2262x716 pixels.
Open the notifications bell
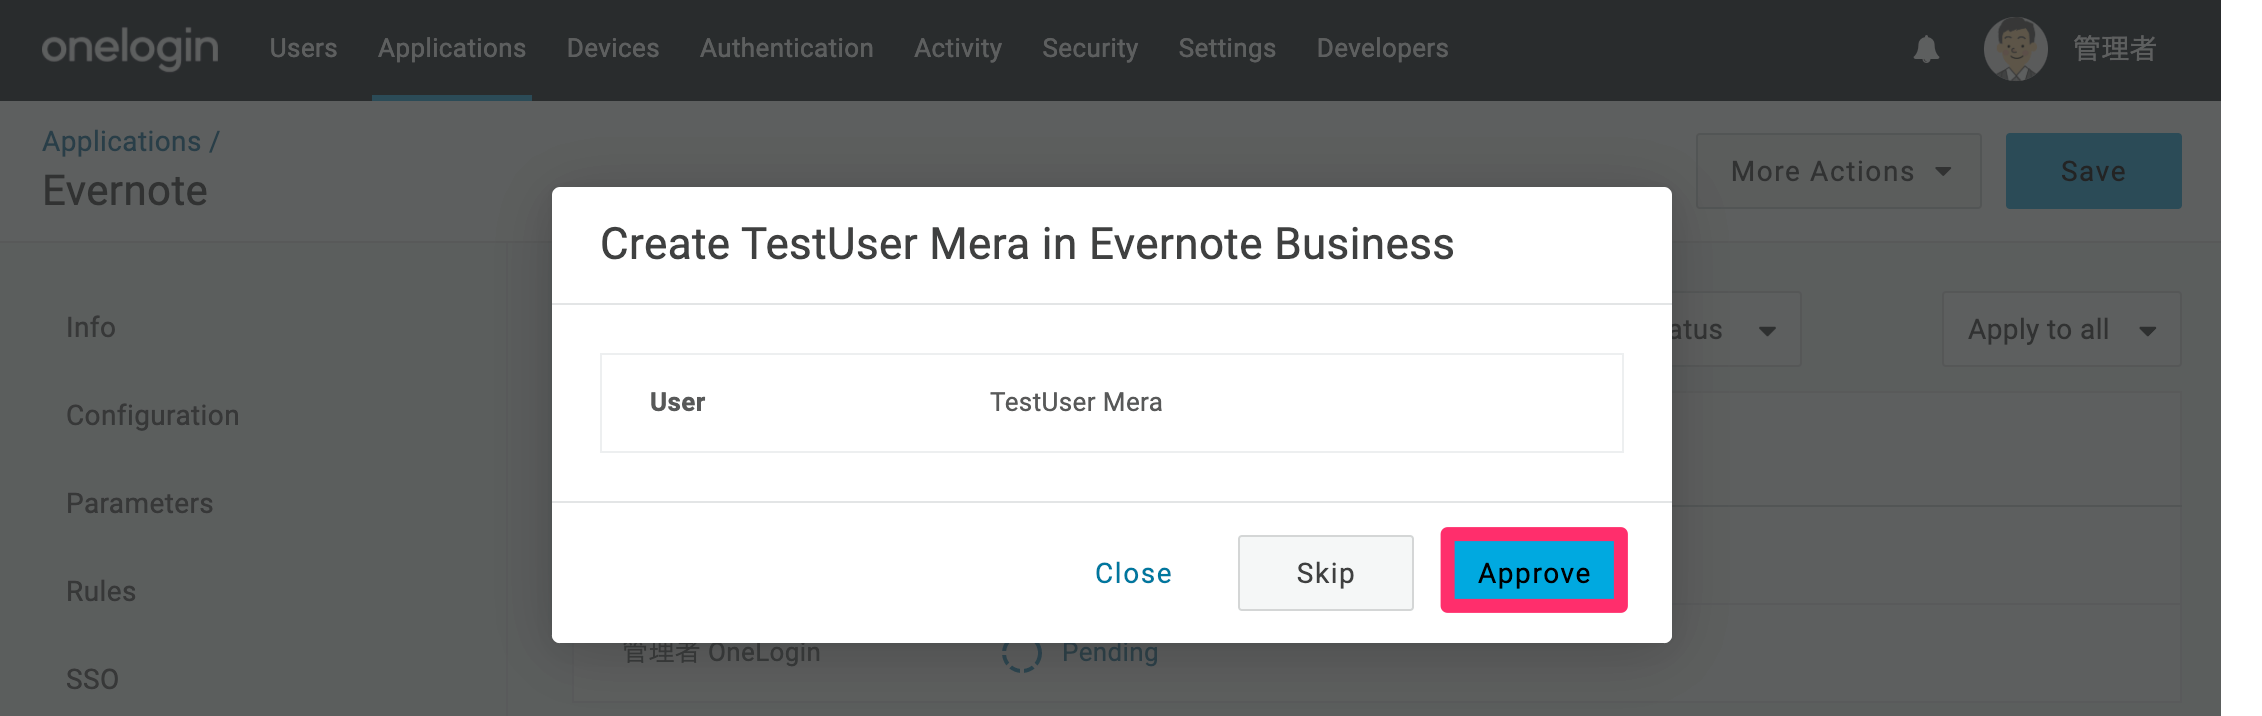(1926, 49)
